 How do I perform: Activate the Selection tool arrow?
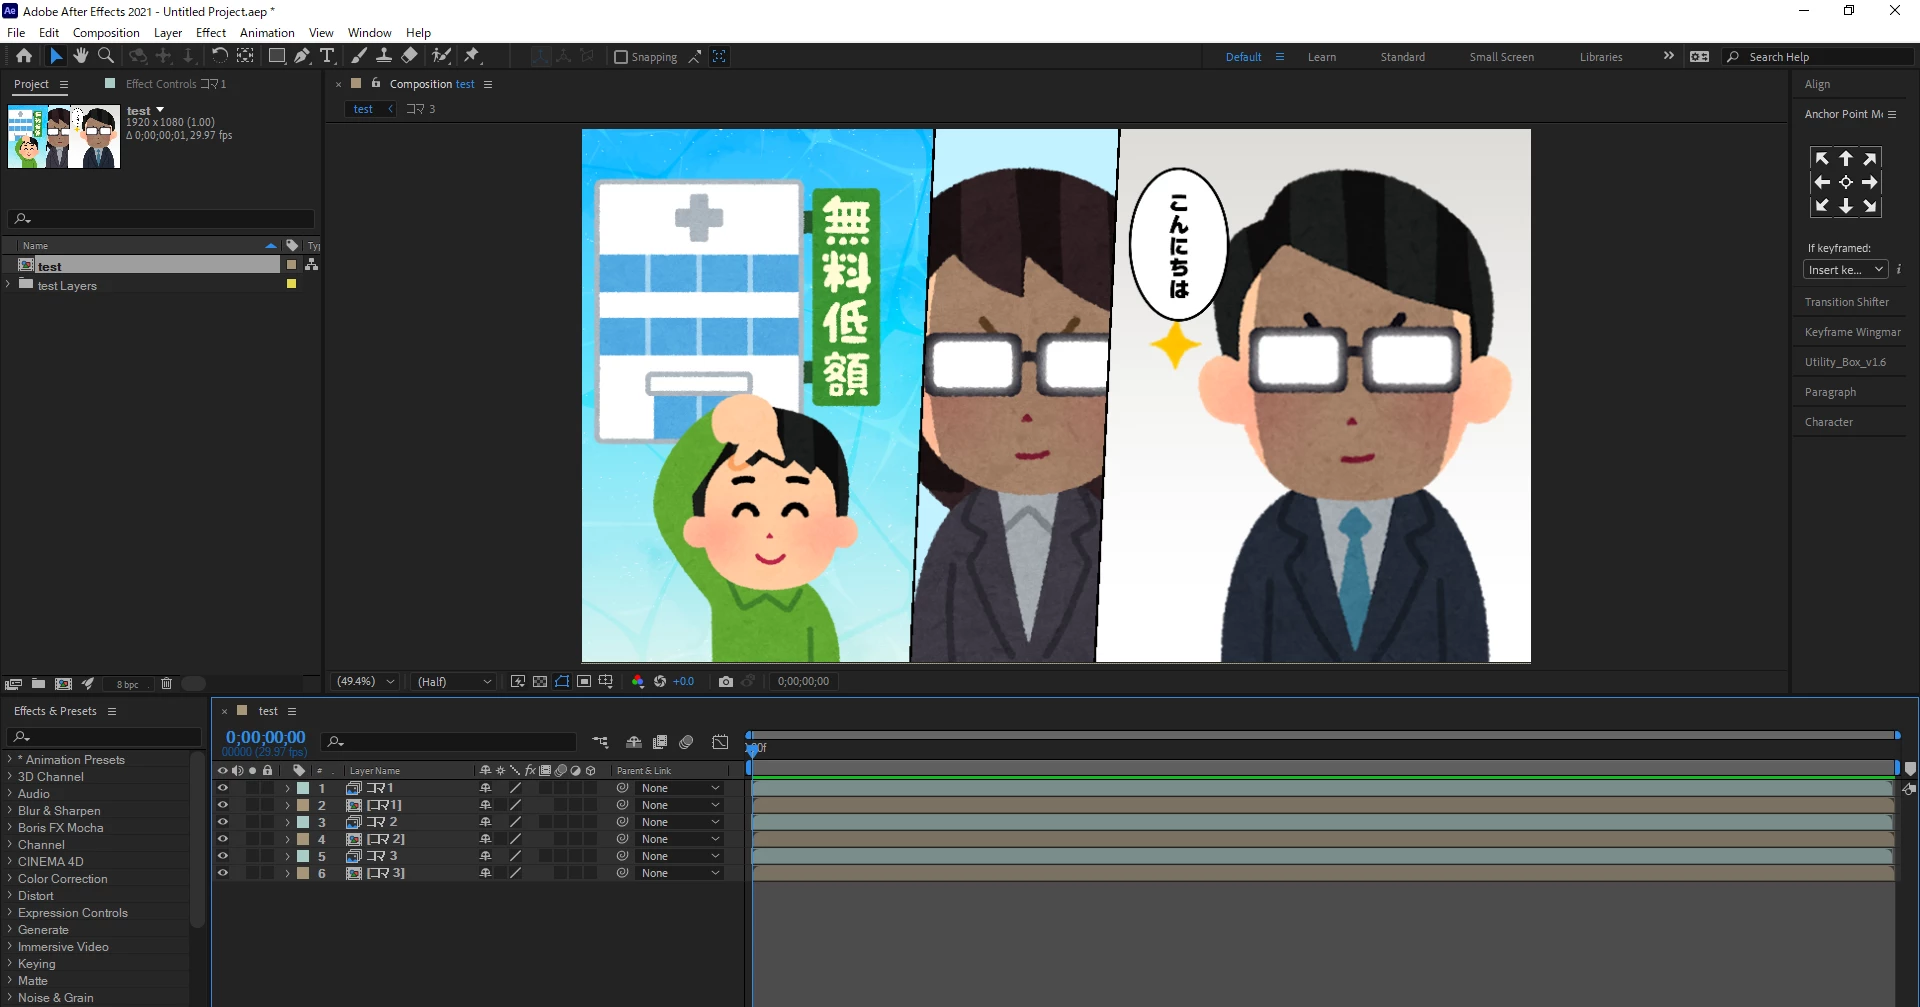coord(56,56)
